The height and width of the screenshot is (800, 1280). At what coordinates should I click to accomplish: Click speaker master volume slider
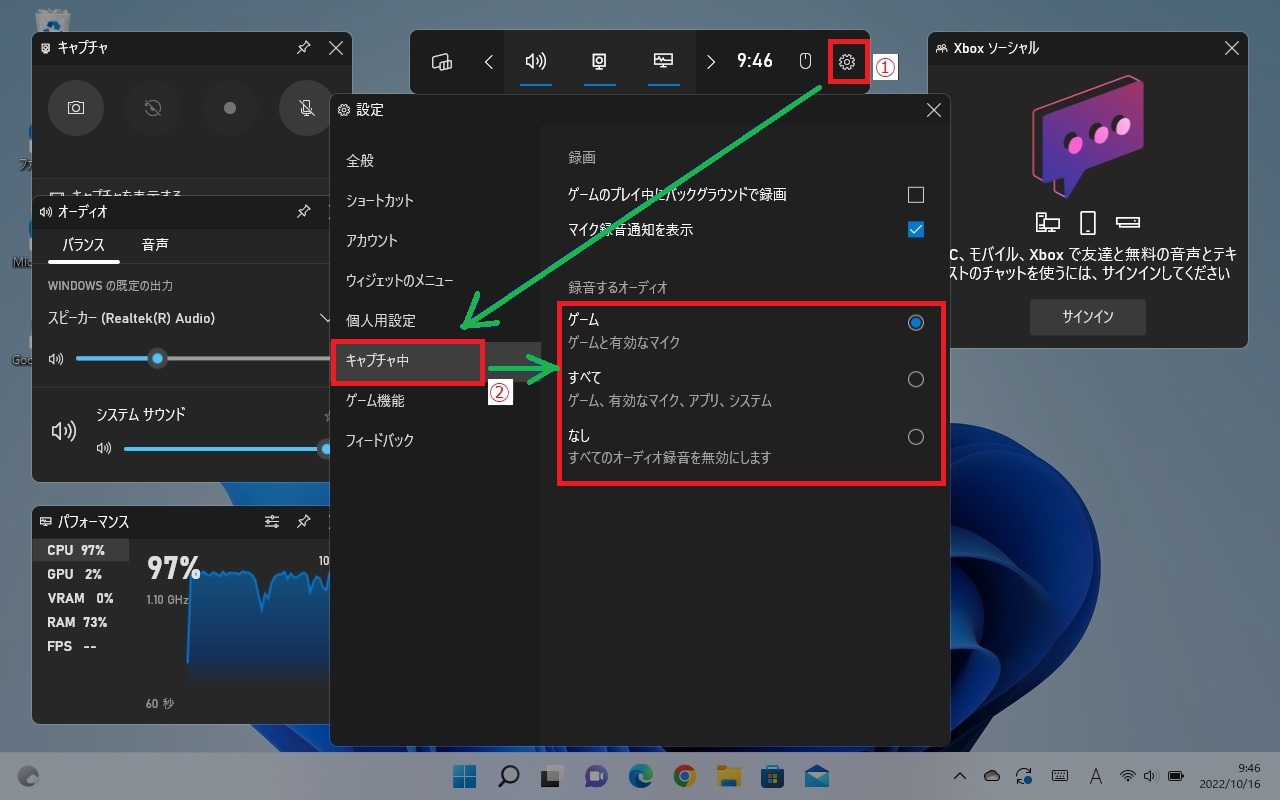click(x=203, y=359)
